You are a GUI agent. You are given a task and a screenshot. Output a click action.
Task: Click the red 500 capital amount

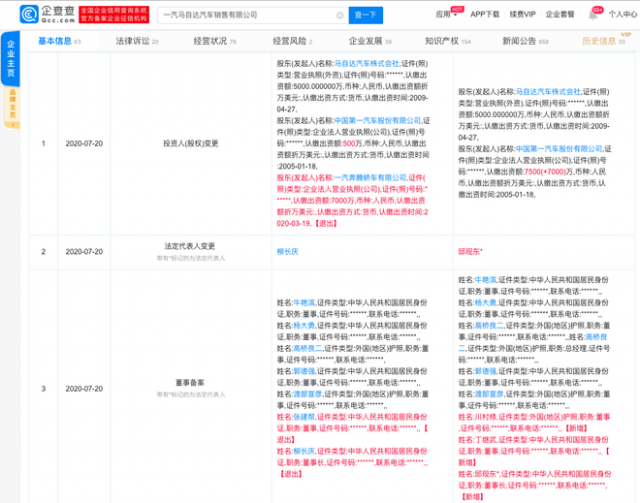(349, 143)
